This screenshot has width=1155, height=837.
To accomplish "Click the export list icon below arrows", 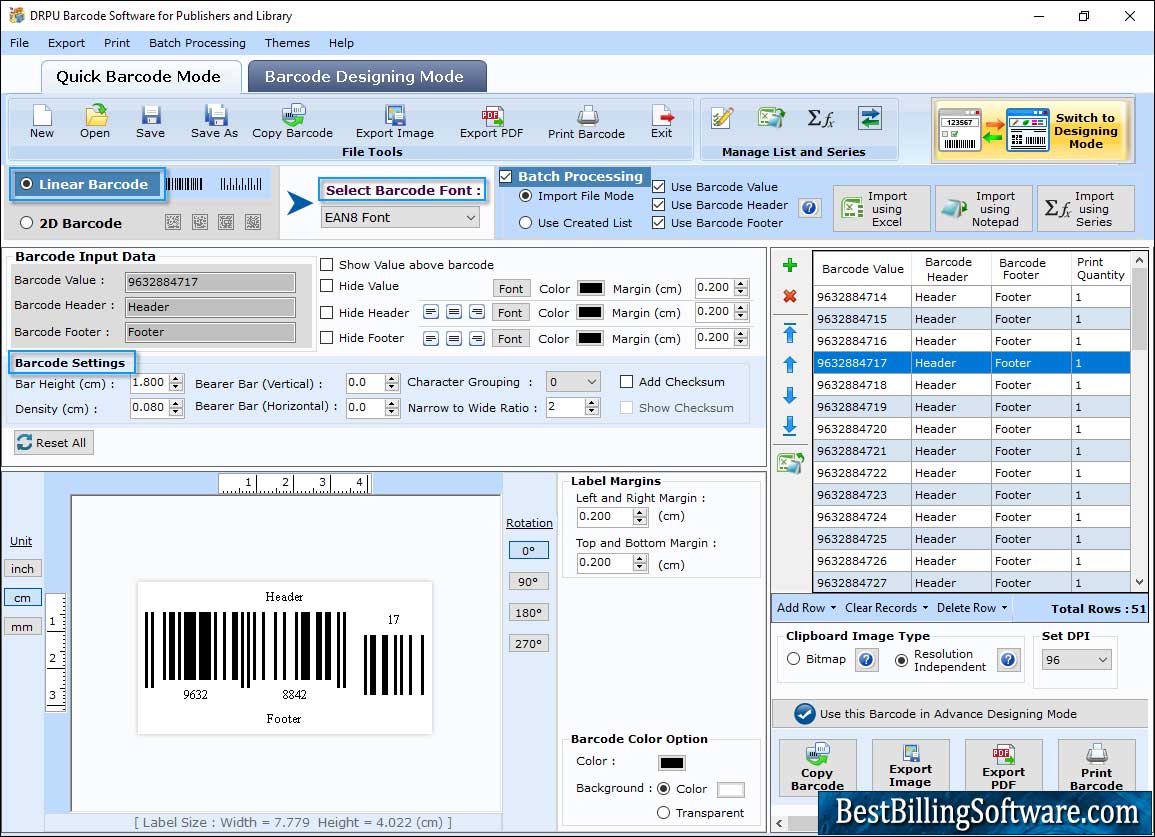I will [x=790, y=463].
